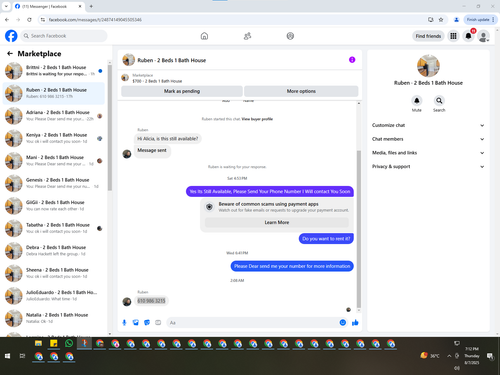Open the Friends icon in top navigation
This screenshot has height=375, width=500.
tap(247, 36)
